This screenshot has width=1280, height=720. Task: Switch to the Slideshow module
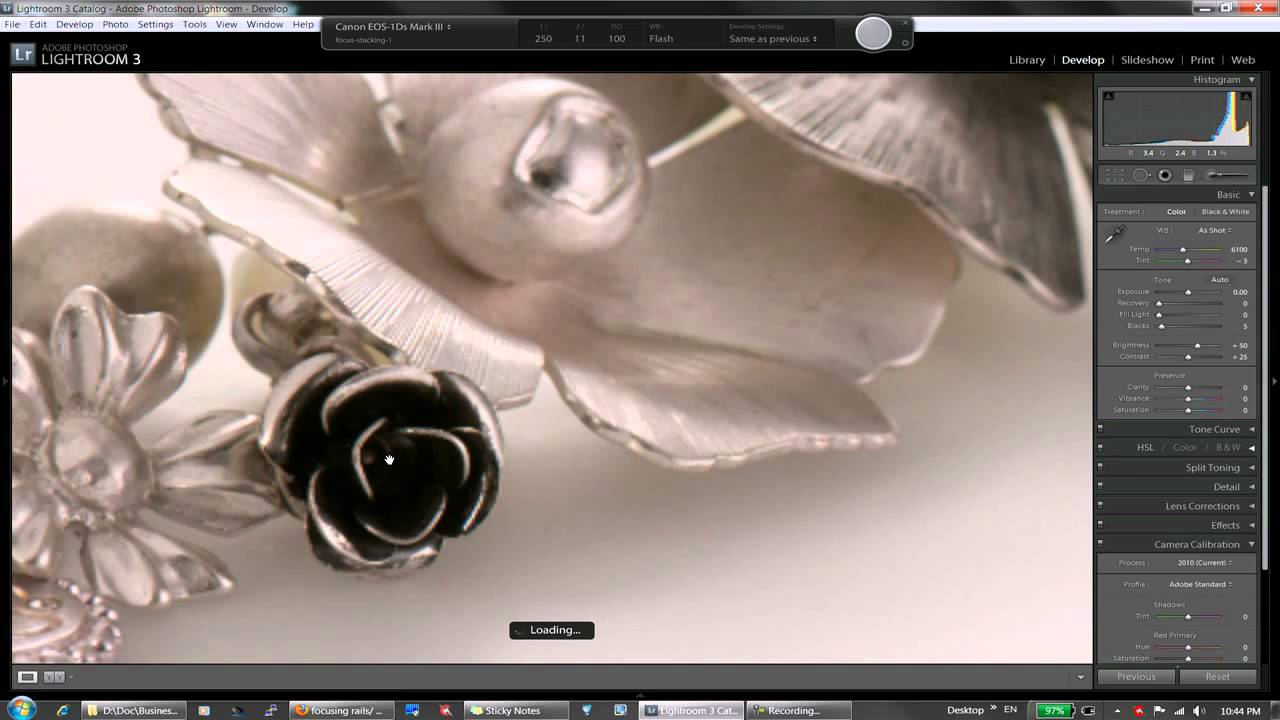pyautogui.click(x=1147, y=60)
